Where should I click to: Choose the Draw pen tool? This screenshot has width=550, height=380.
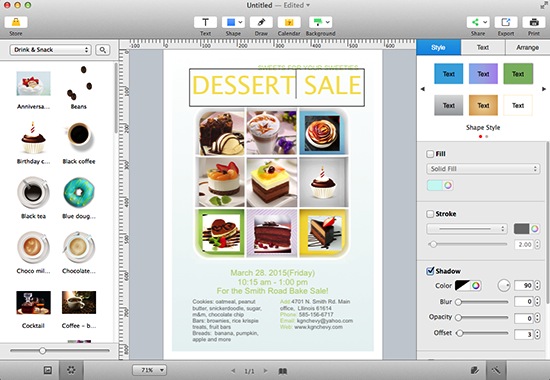tap(261, 22)
